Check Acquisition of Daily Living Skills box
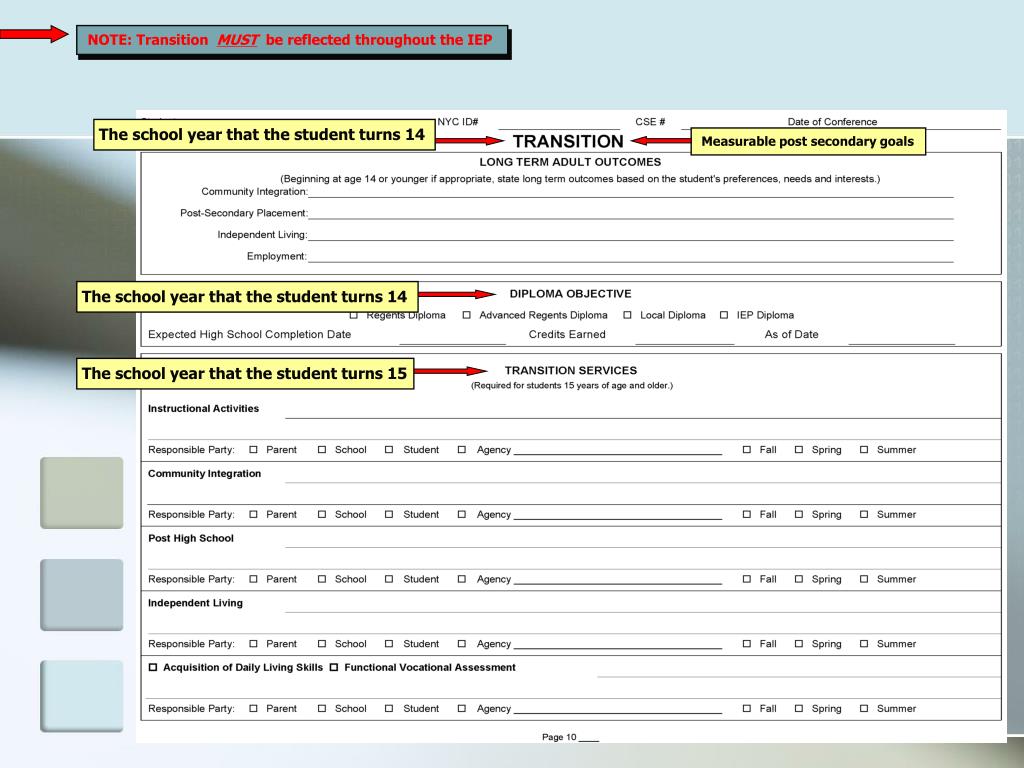 pos(153,667)
